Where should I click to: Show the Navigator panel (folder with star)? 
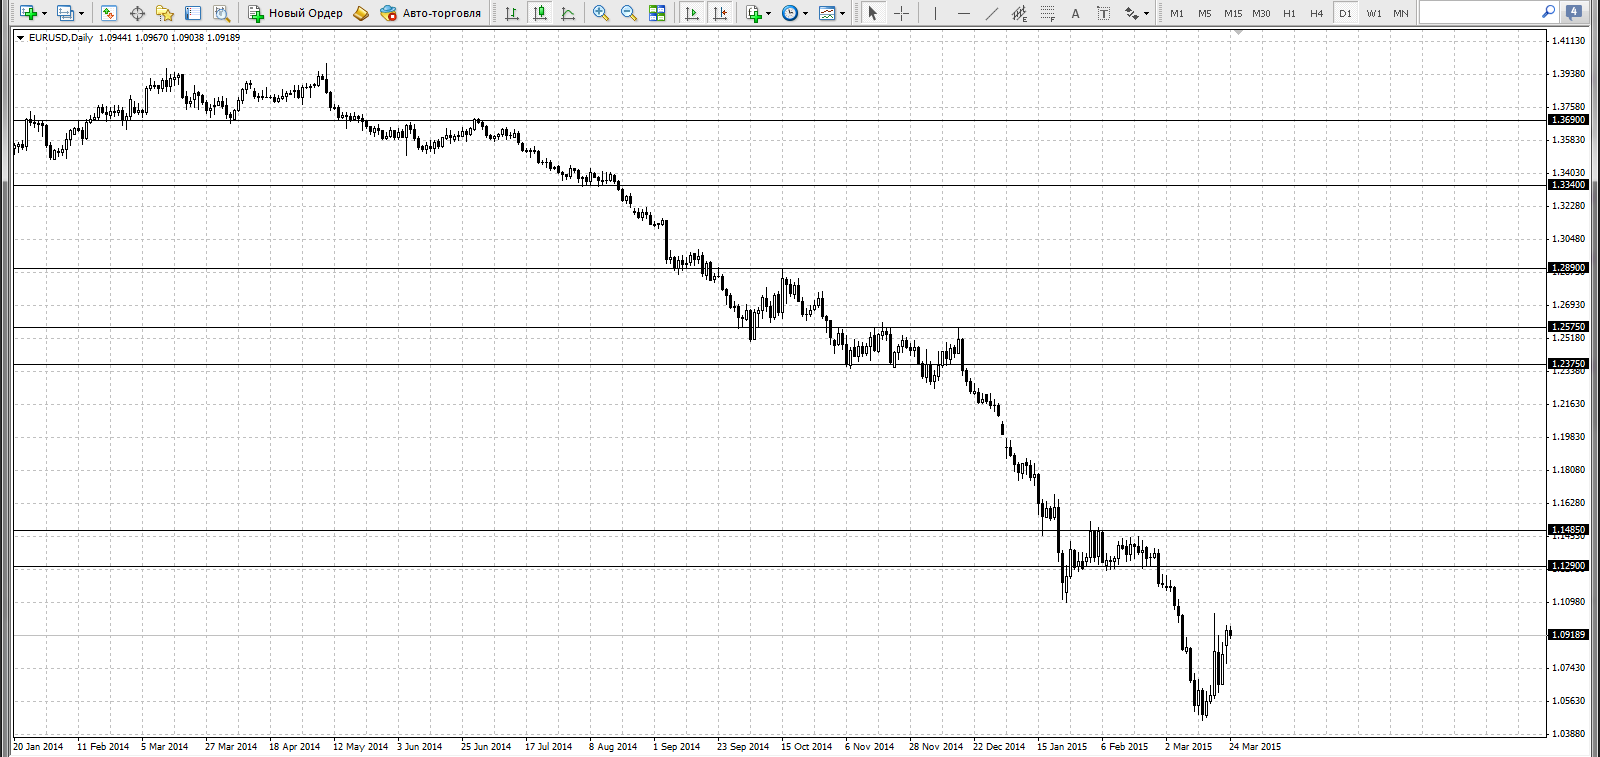pyautogui.click(x=165, y=13)
